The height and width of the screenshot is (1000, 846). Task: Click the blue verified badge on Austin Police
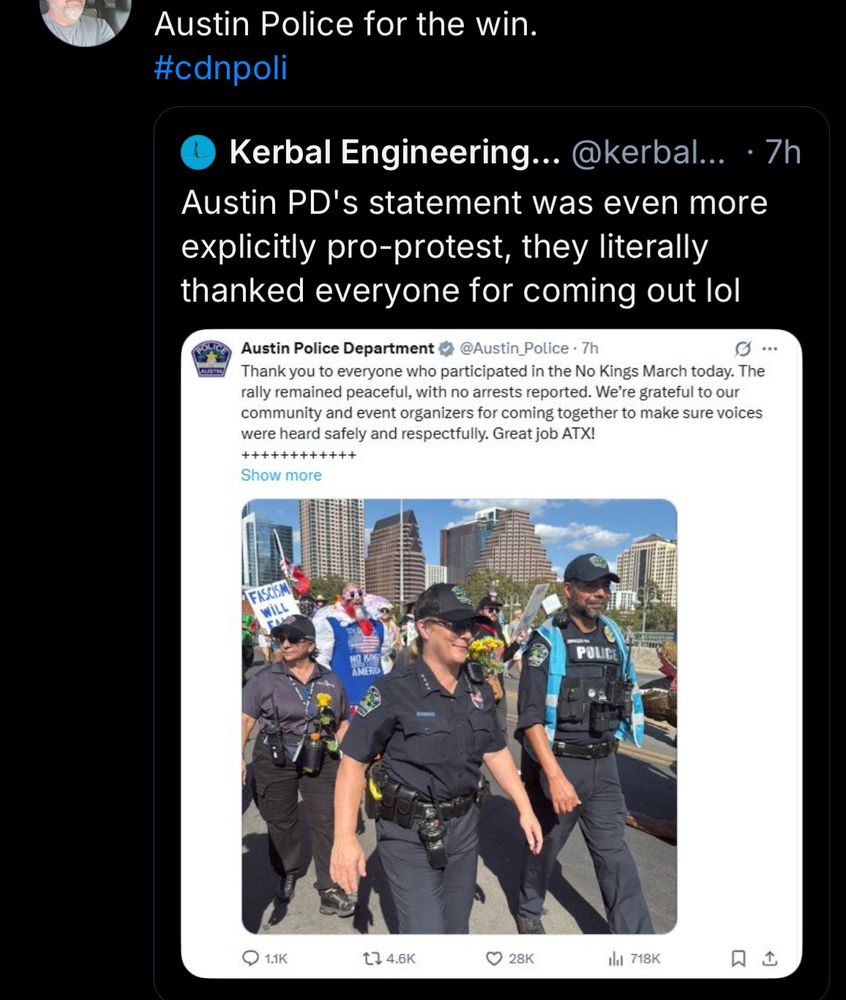[446, 348]
